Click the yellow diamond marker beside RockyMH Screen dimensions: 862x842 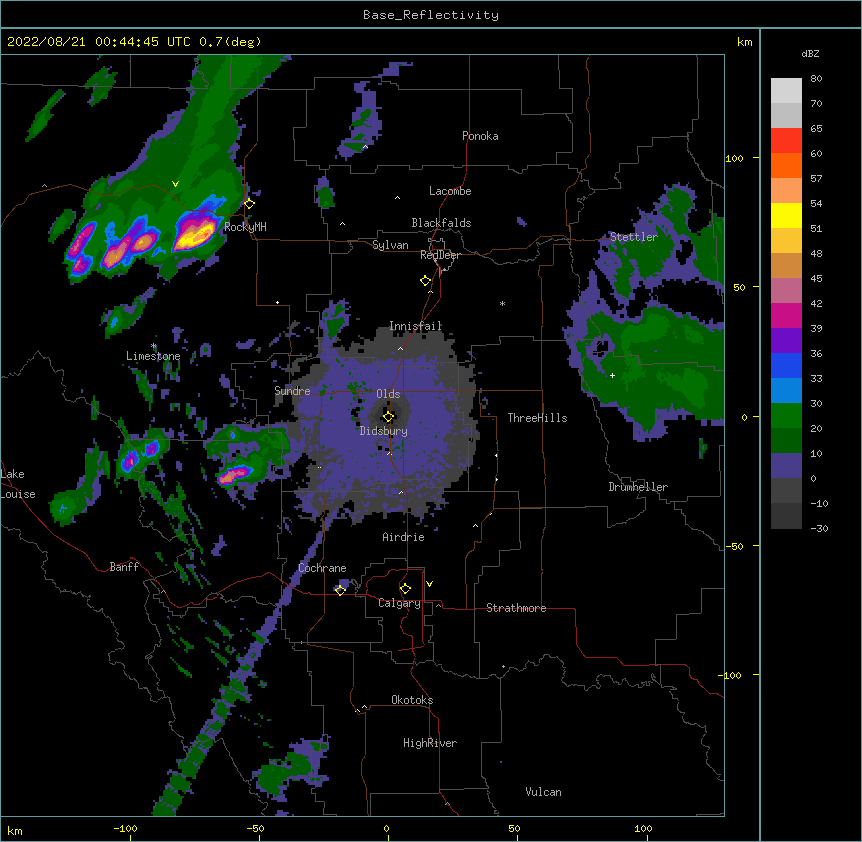pyautogui.click(x=250, y=204)
